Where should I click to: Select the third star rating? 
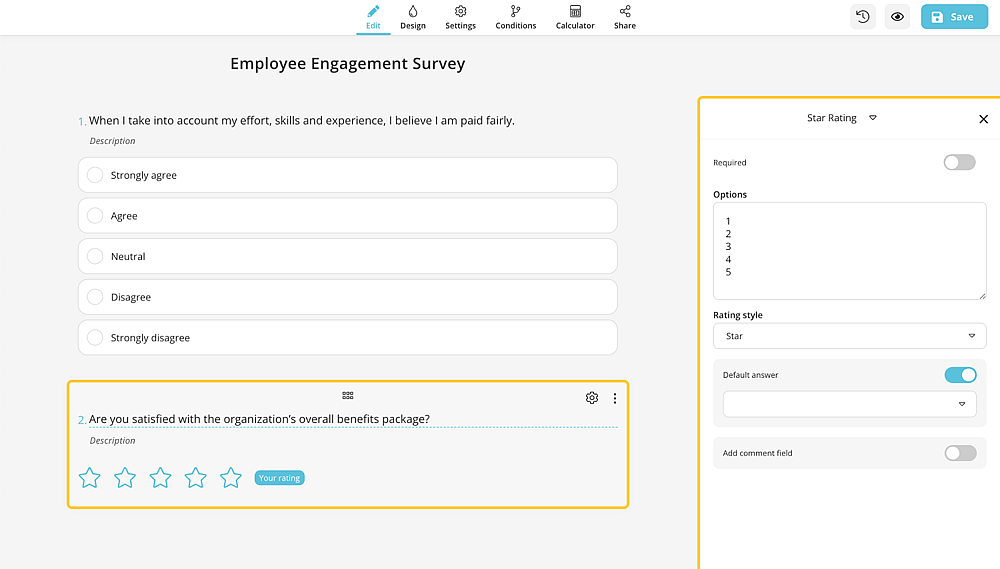click(160, 477)
